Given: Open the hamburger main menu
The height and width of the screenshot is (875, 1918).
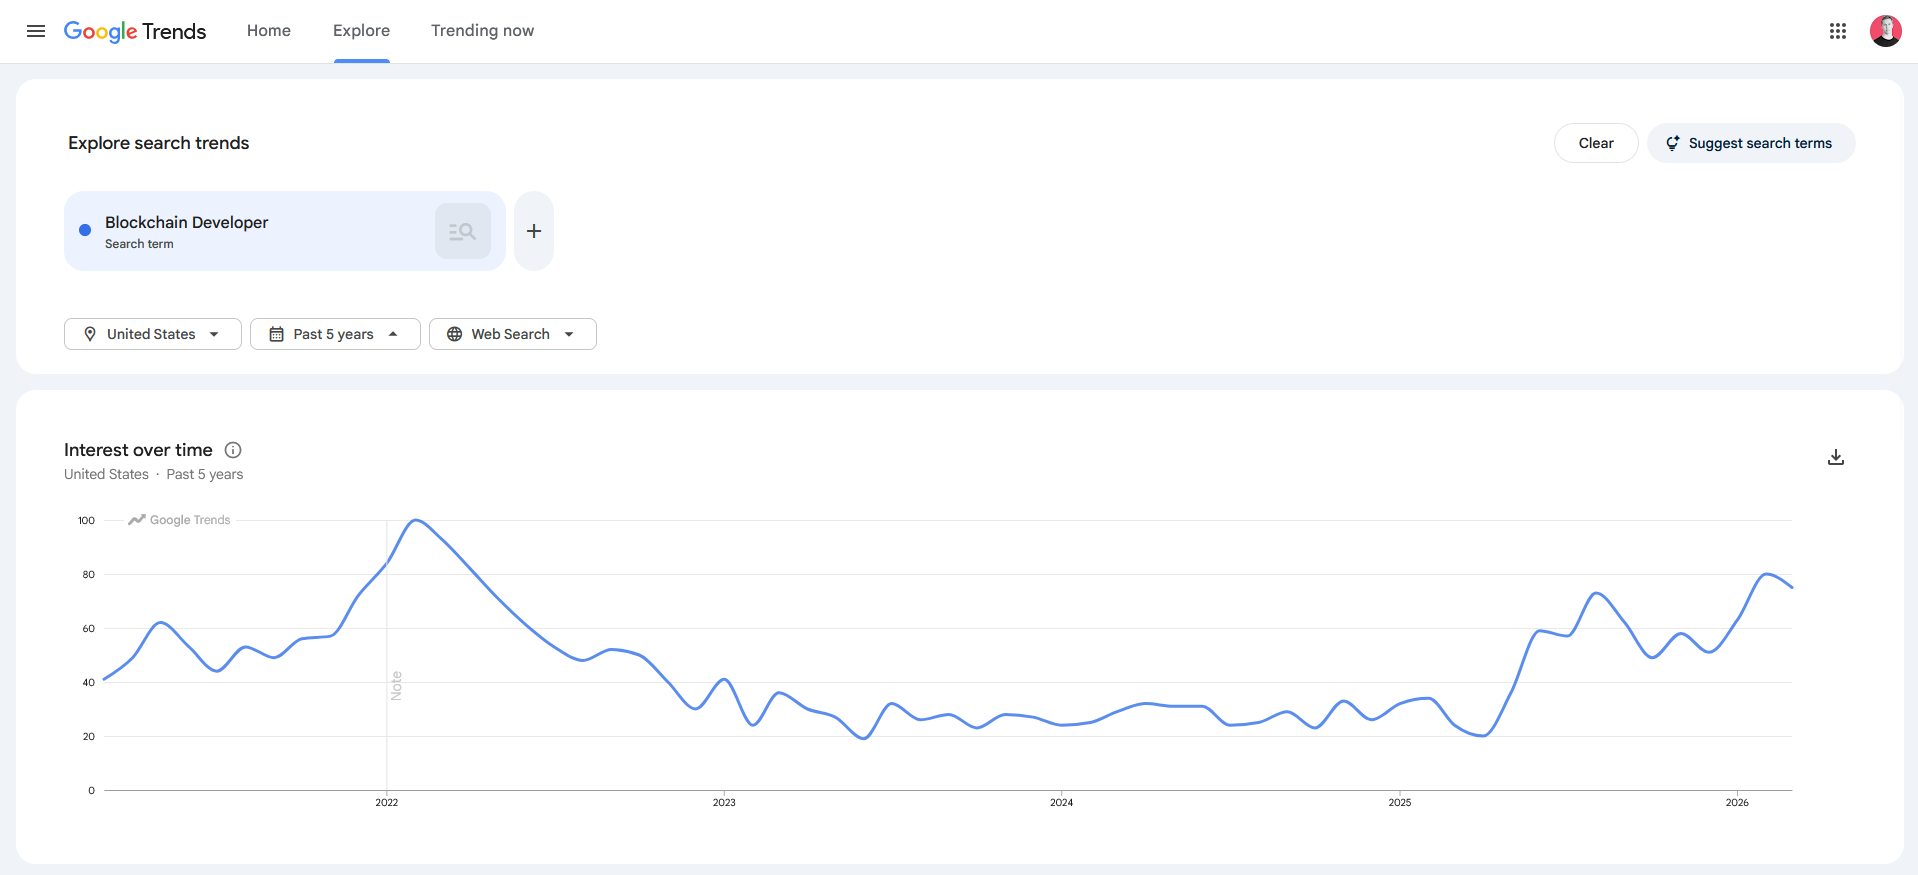Looking at the screenshot, I should tap(36, 31).
